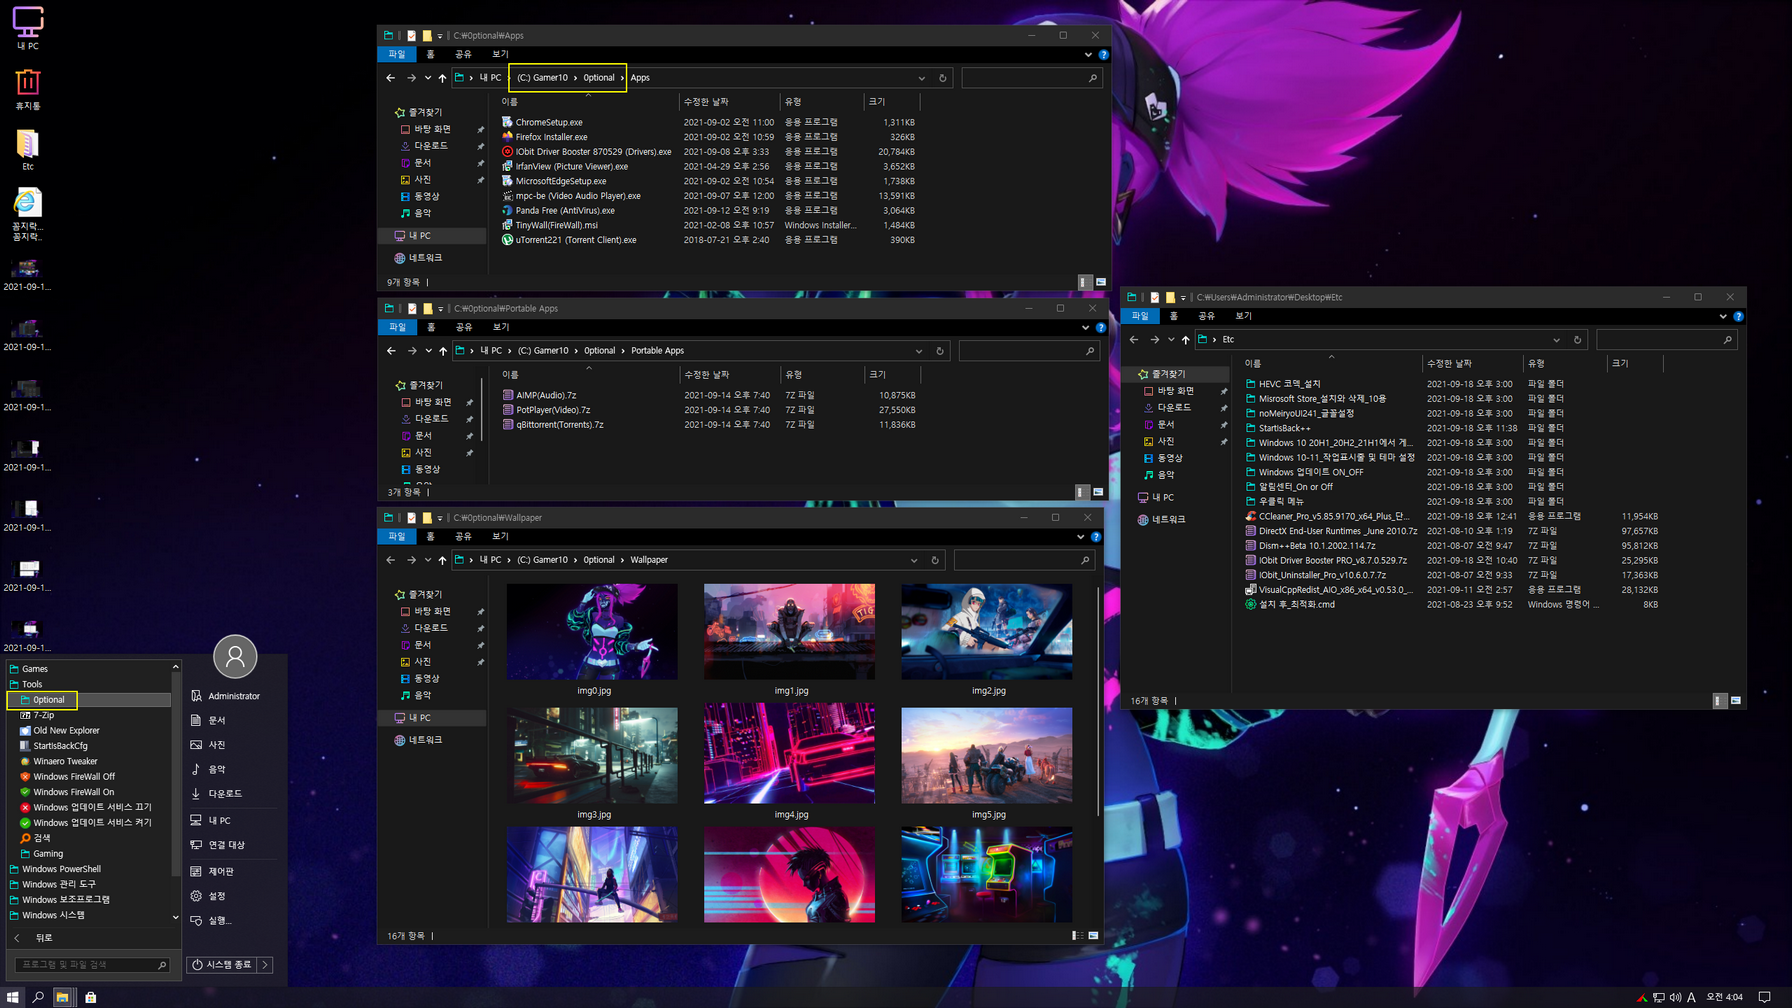The height and width of the screenshot is (1008, 1792).
Task: Select img4.jpg wallpaper thumbnail
Action: (789, 753)
